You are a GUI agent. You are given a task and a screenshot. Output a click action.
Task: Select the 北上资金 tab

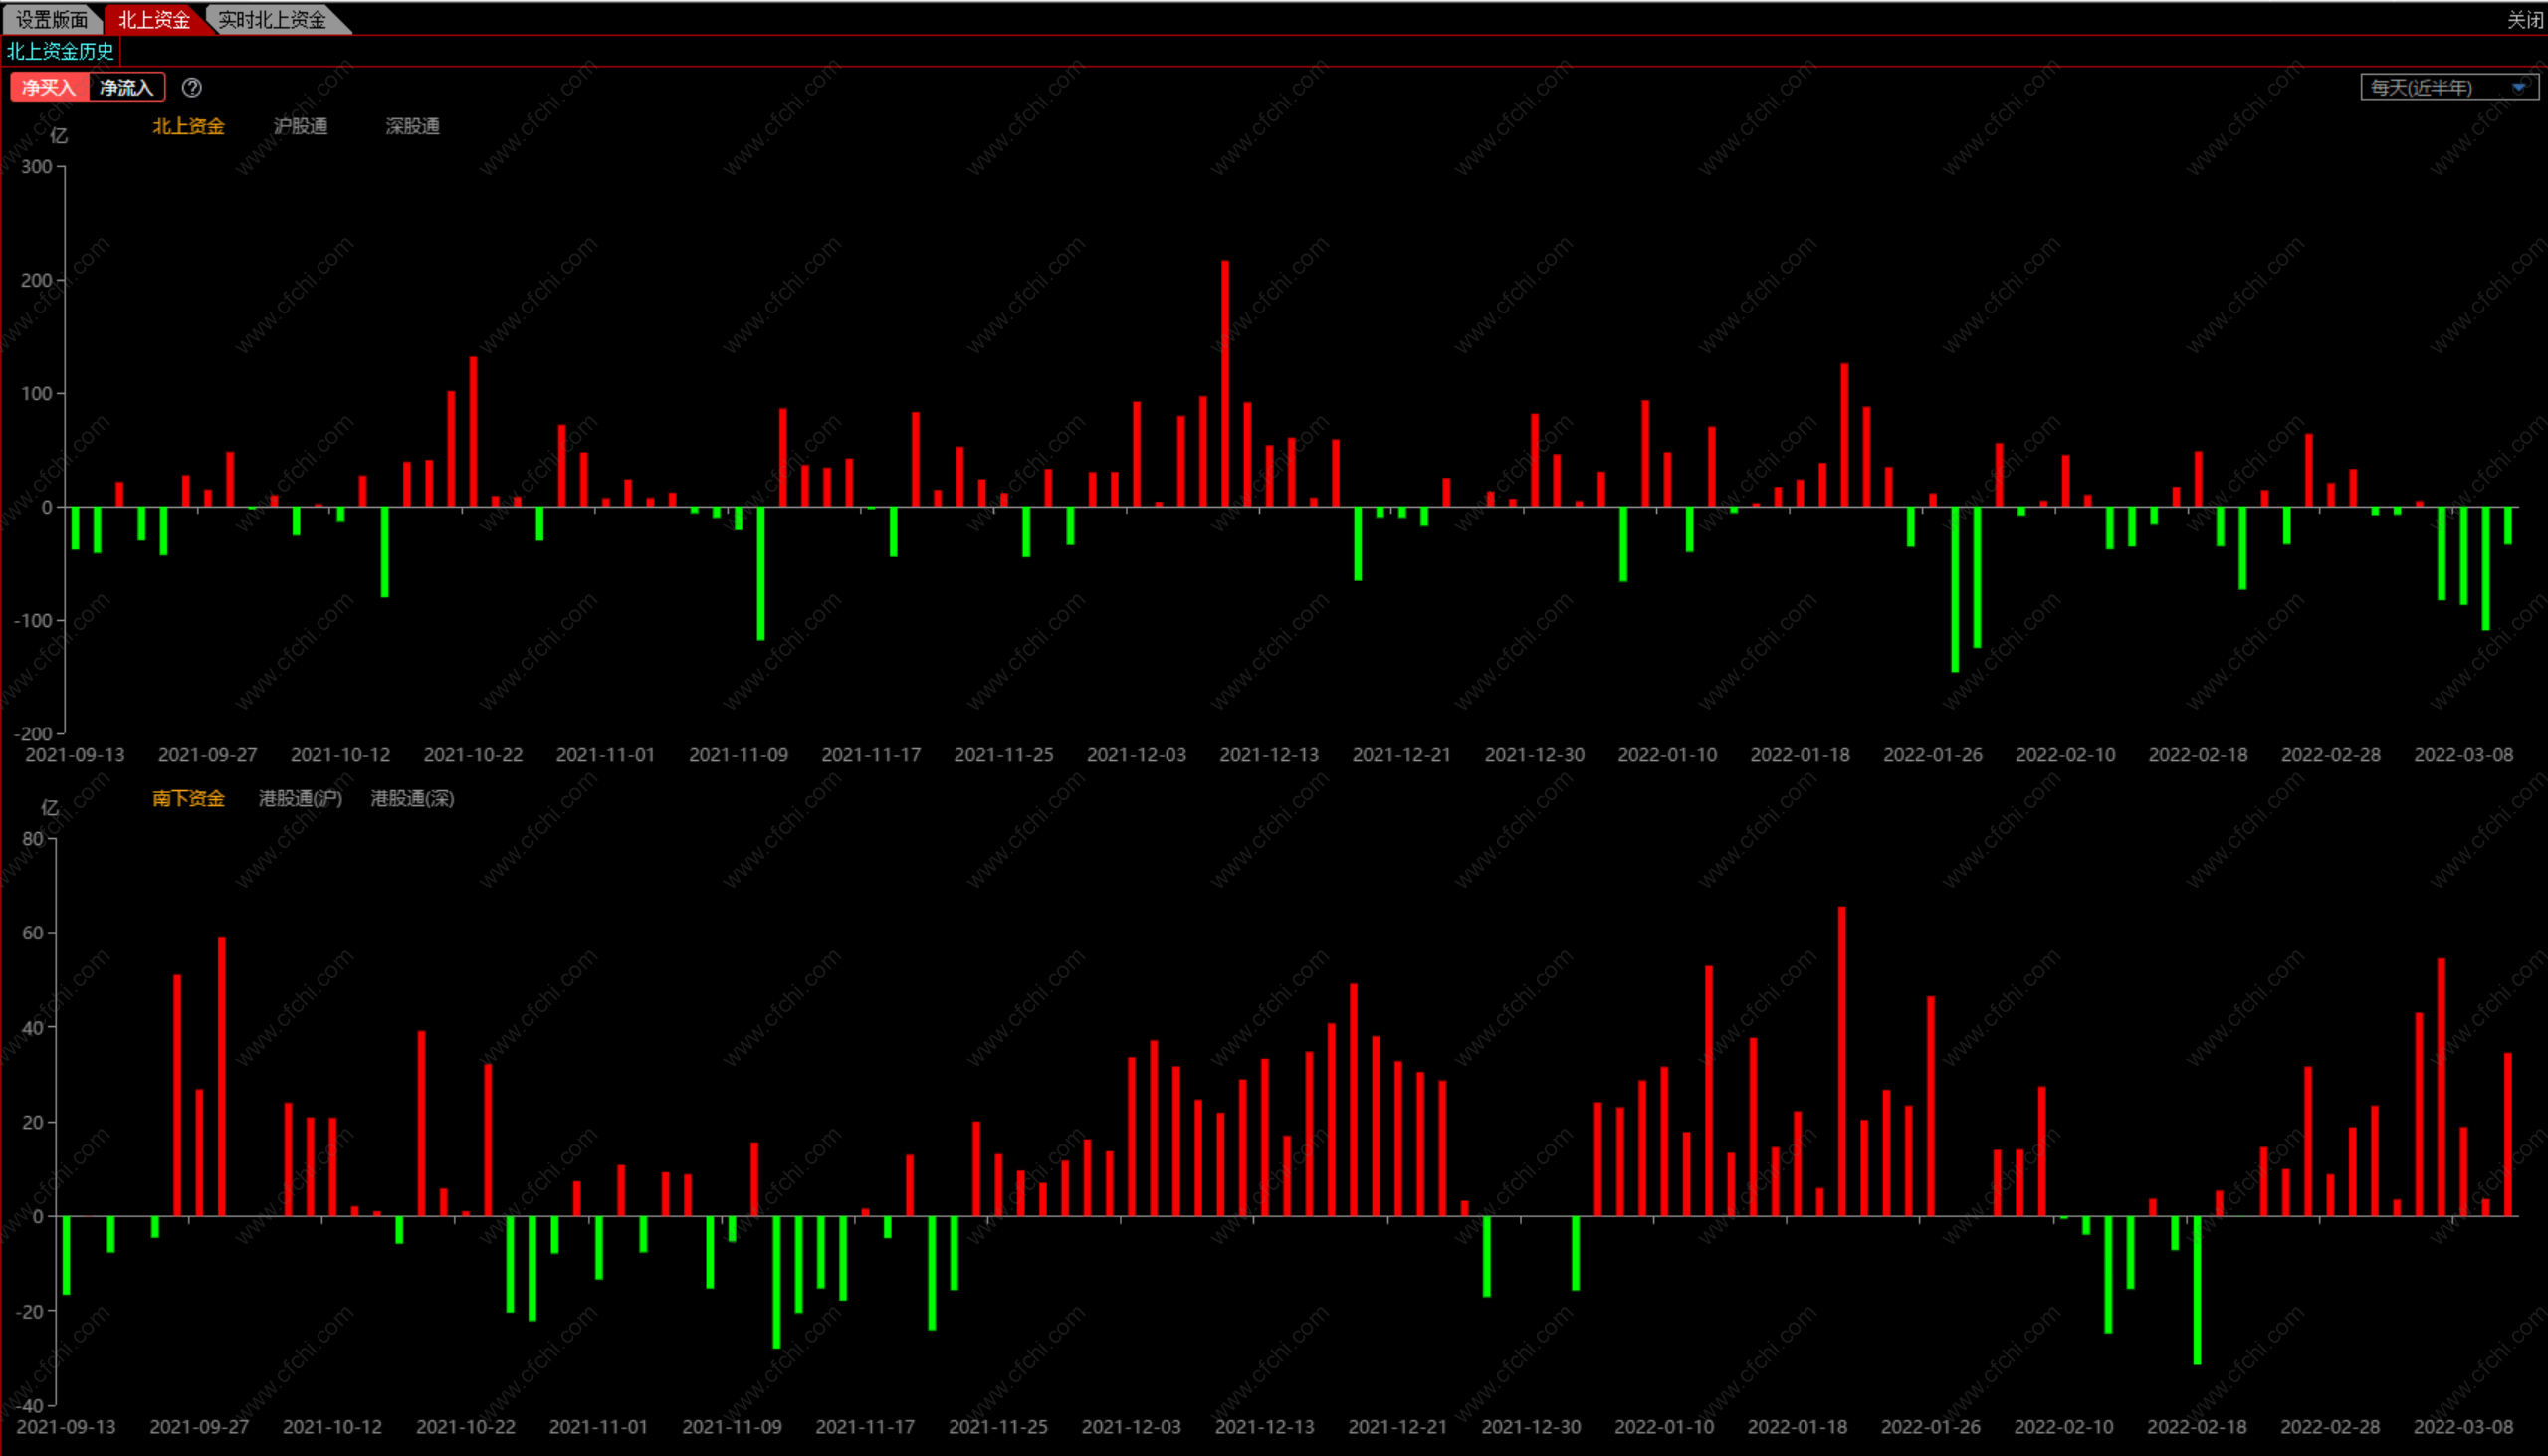click(154, 19)
